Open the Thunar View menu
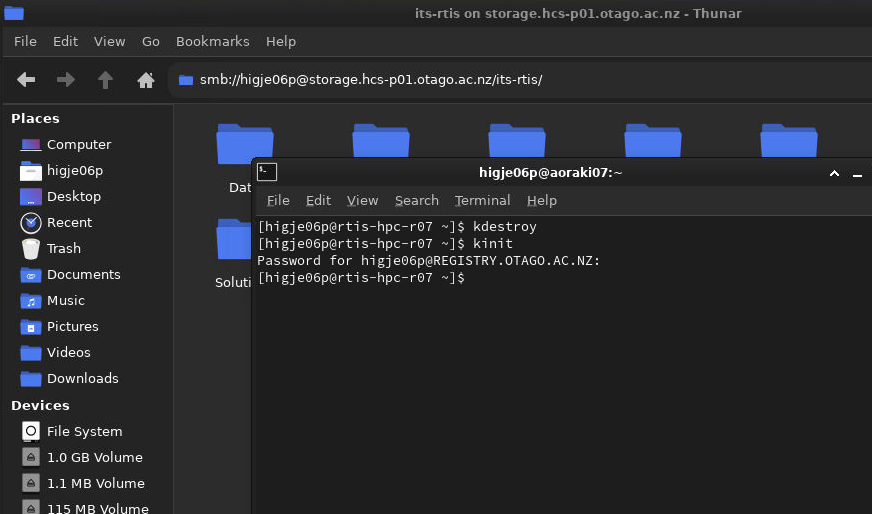 (x=109, y=42)
